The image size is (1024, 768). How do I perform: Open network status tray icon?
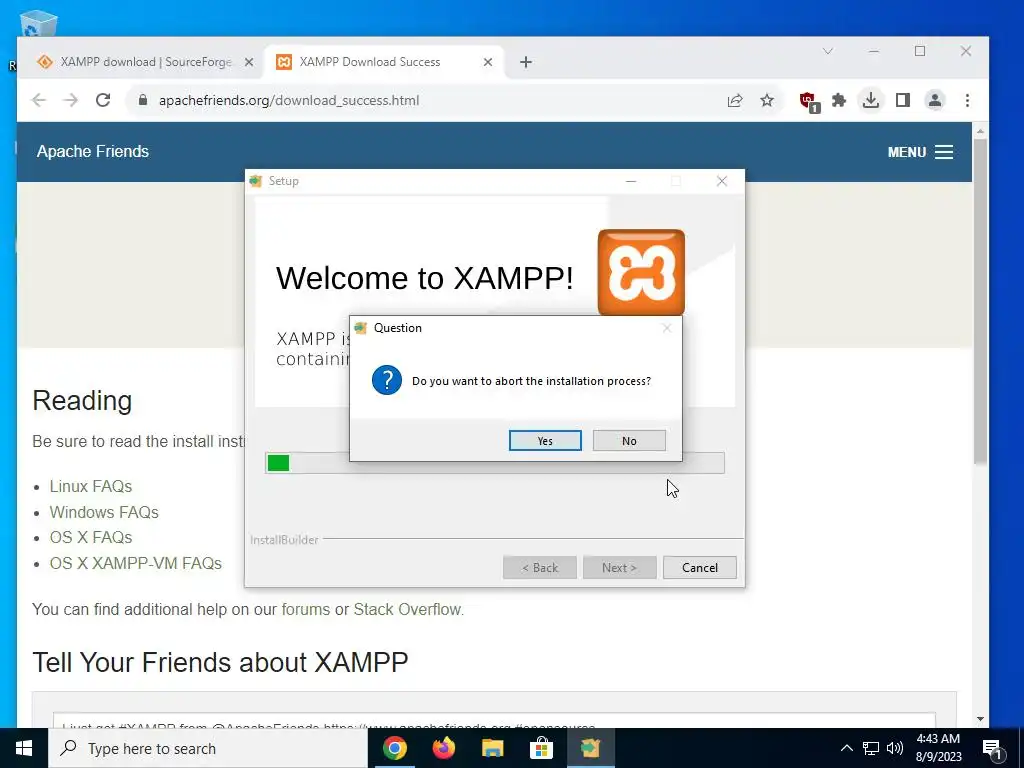871,748
